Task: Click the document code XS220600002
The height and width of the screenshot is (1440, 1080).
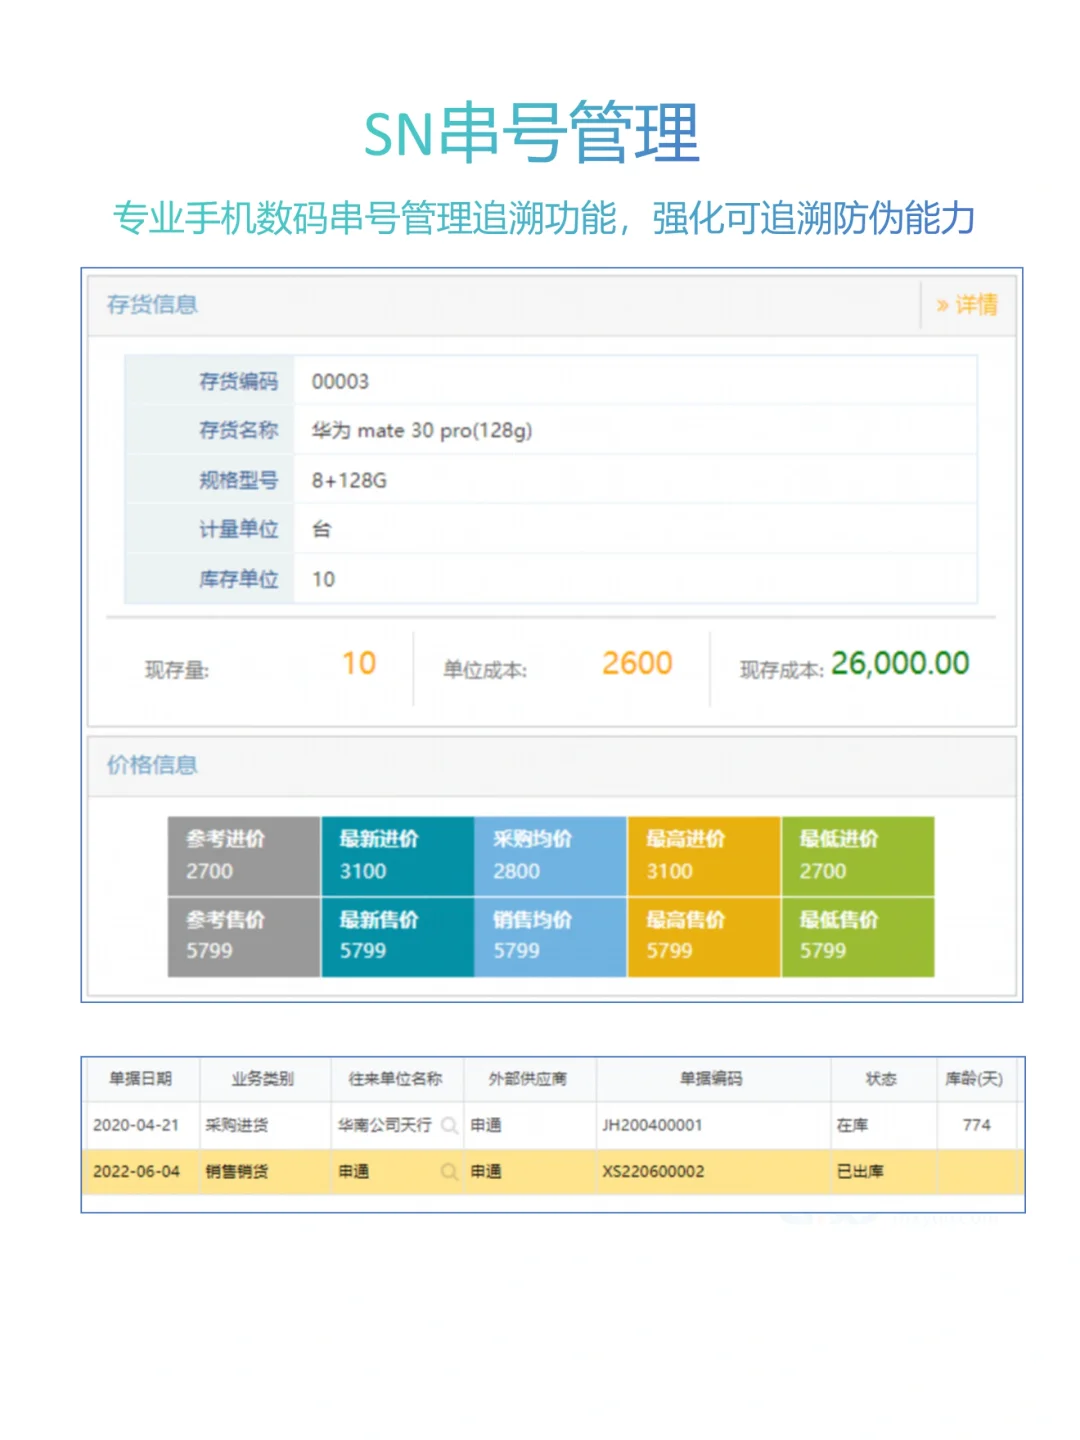Action: tap(655, 1171)
